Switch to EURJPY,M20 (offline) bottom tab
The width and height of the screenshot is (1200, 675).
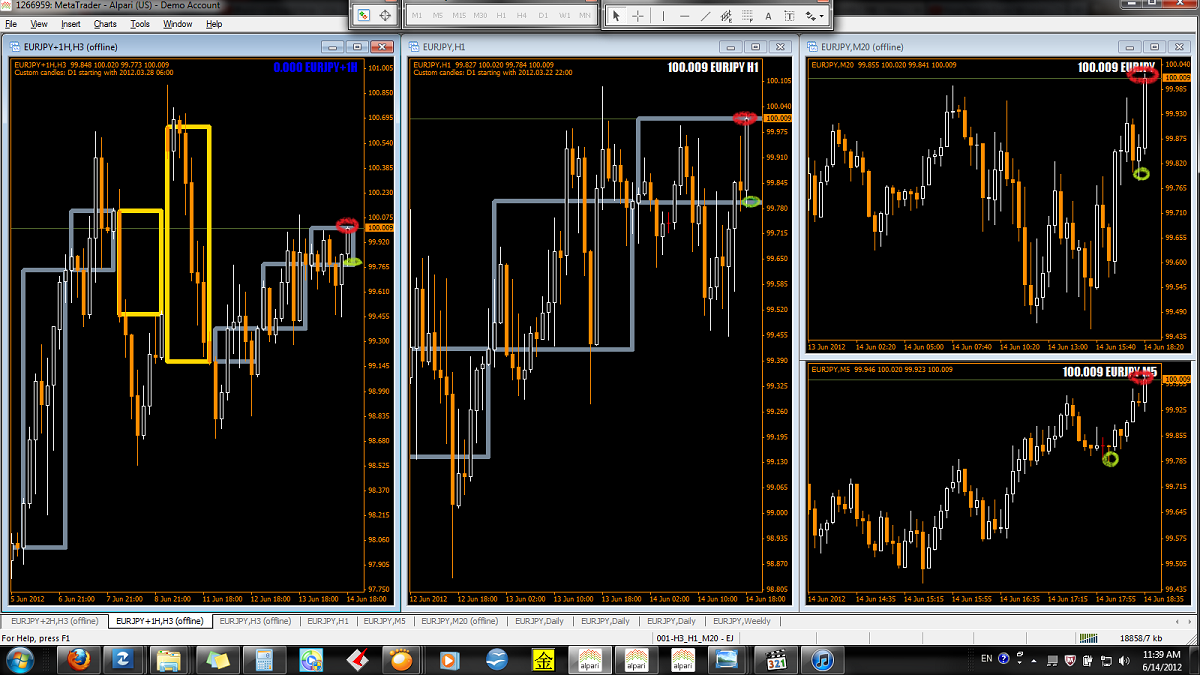tap(460, 621)
